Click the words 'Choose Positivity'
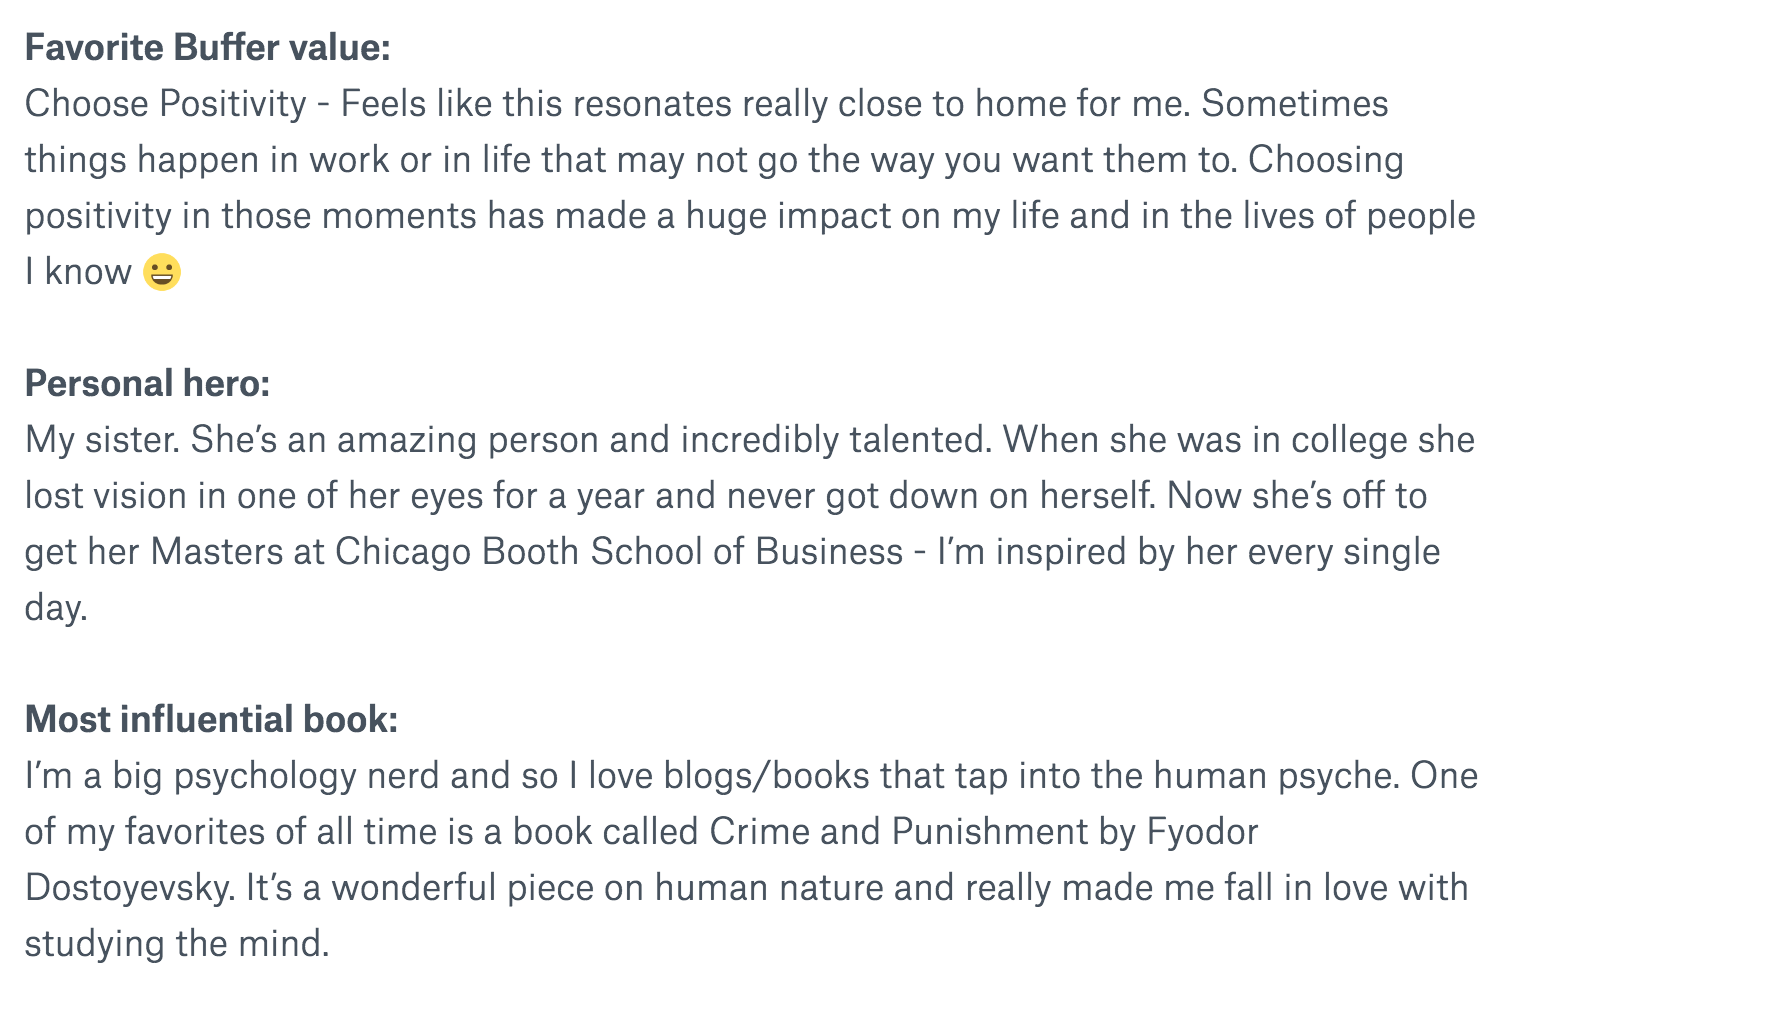Viewport: 1772px width, 1018px height. [166, 104]
